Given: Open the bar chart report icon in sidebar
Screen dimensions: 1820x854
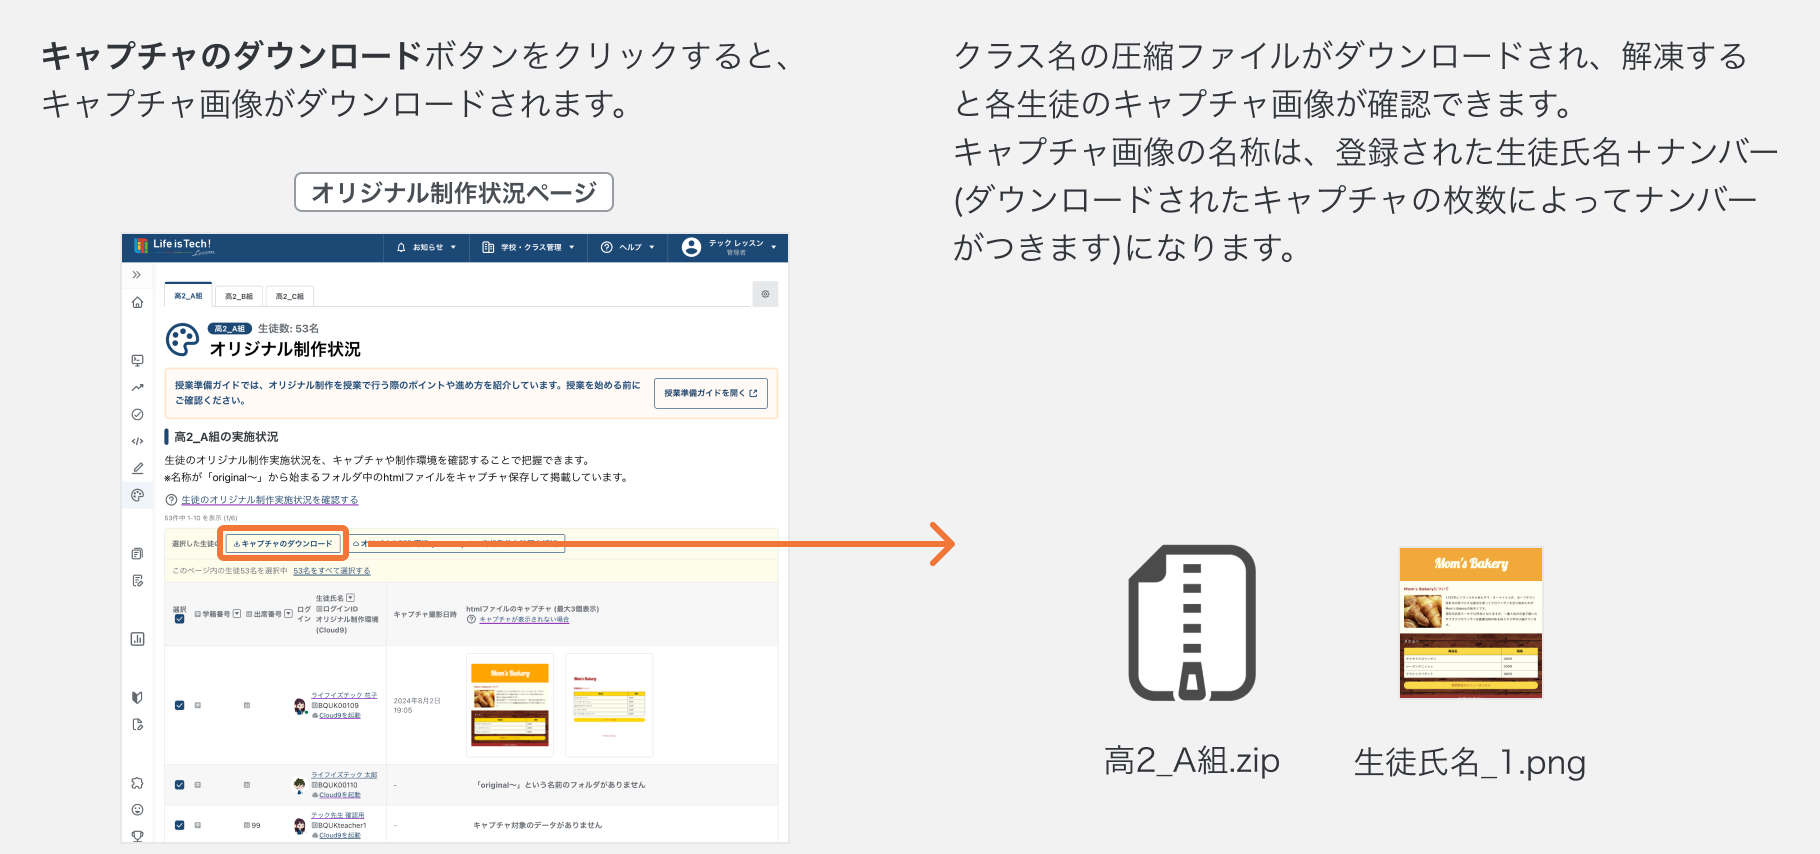Looking at the screenshot, I should click(x=137, y=639).
